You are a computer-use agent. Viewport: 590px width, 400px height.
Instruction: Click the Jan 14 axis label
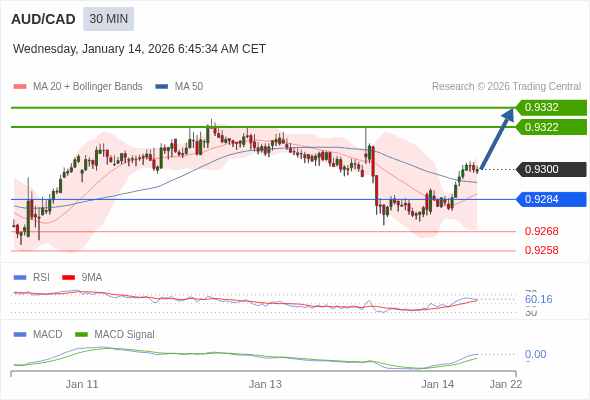click(x=437, y=385)
